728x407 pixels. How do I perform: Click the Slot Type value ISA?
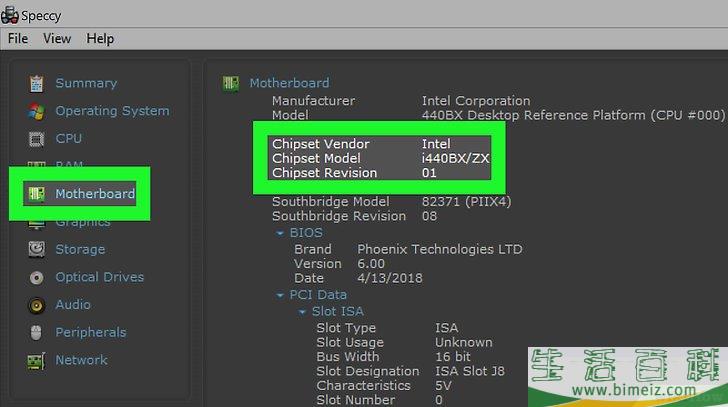(446, 328)
